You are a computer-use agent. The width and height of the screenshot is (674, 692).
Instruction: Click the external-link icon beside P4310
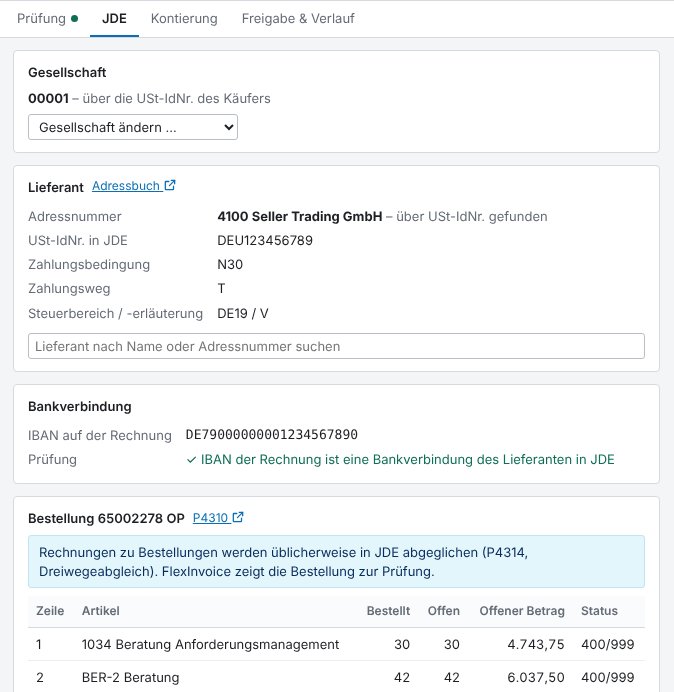point(238,517)
